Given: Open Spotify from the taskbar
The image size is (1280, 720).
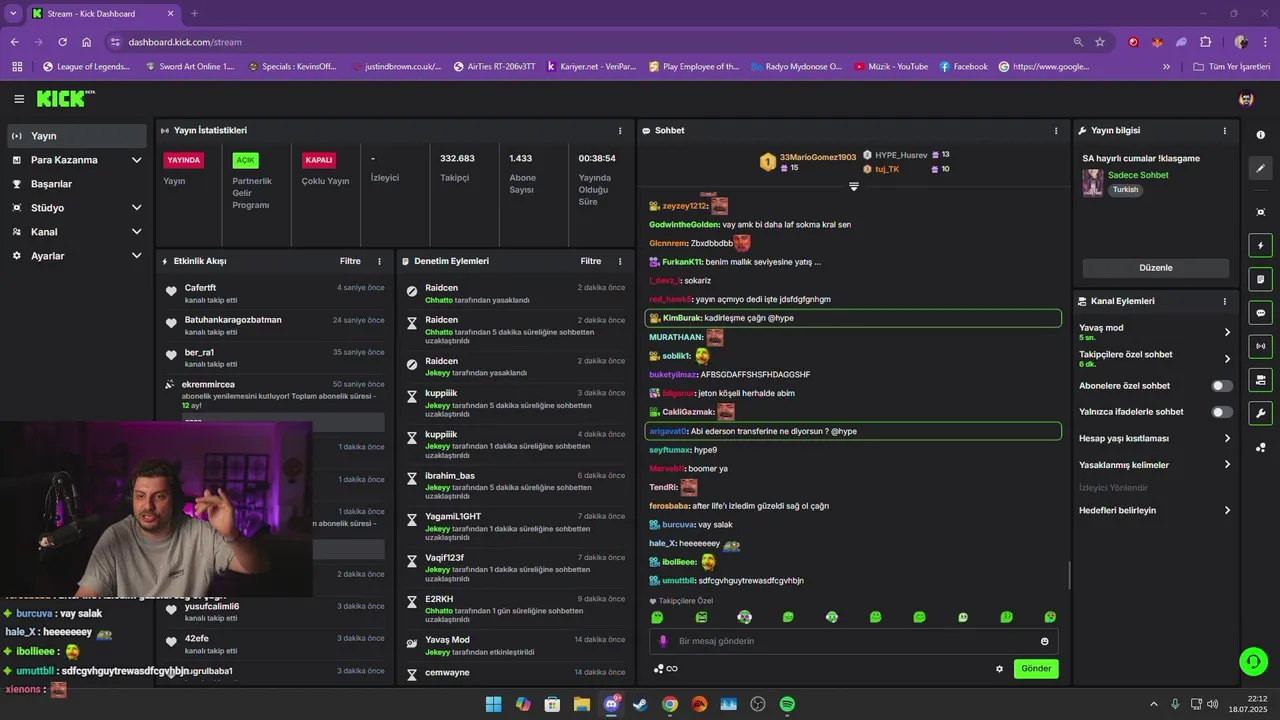Looking at the screenshot, I should [787, 704].
